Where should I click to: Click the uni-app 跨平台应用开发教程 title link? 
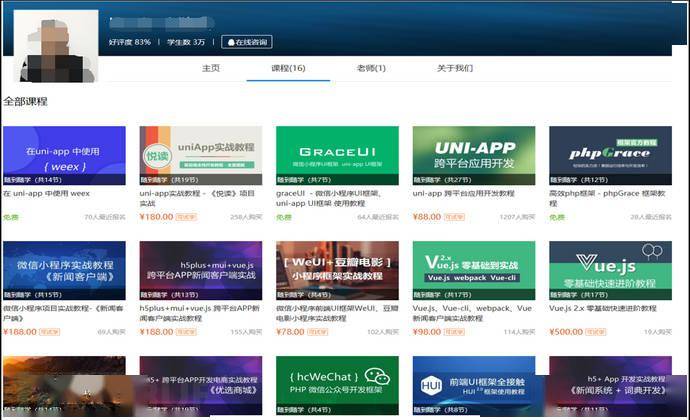(x=463, y=193)
